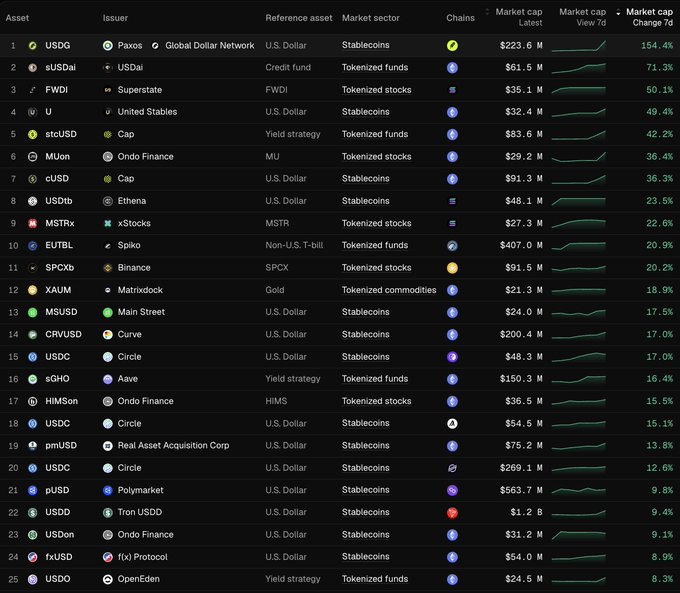Click the chain icon in the EUTBL row
Image resolution: width=680 pixels, height=593 pixels.
click(x=452, y=246)
